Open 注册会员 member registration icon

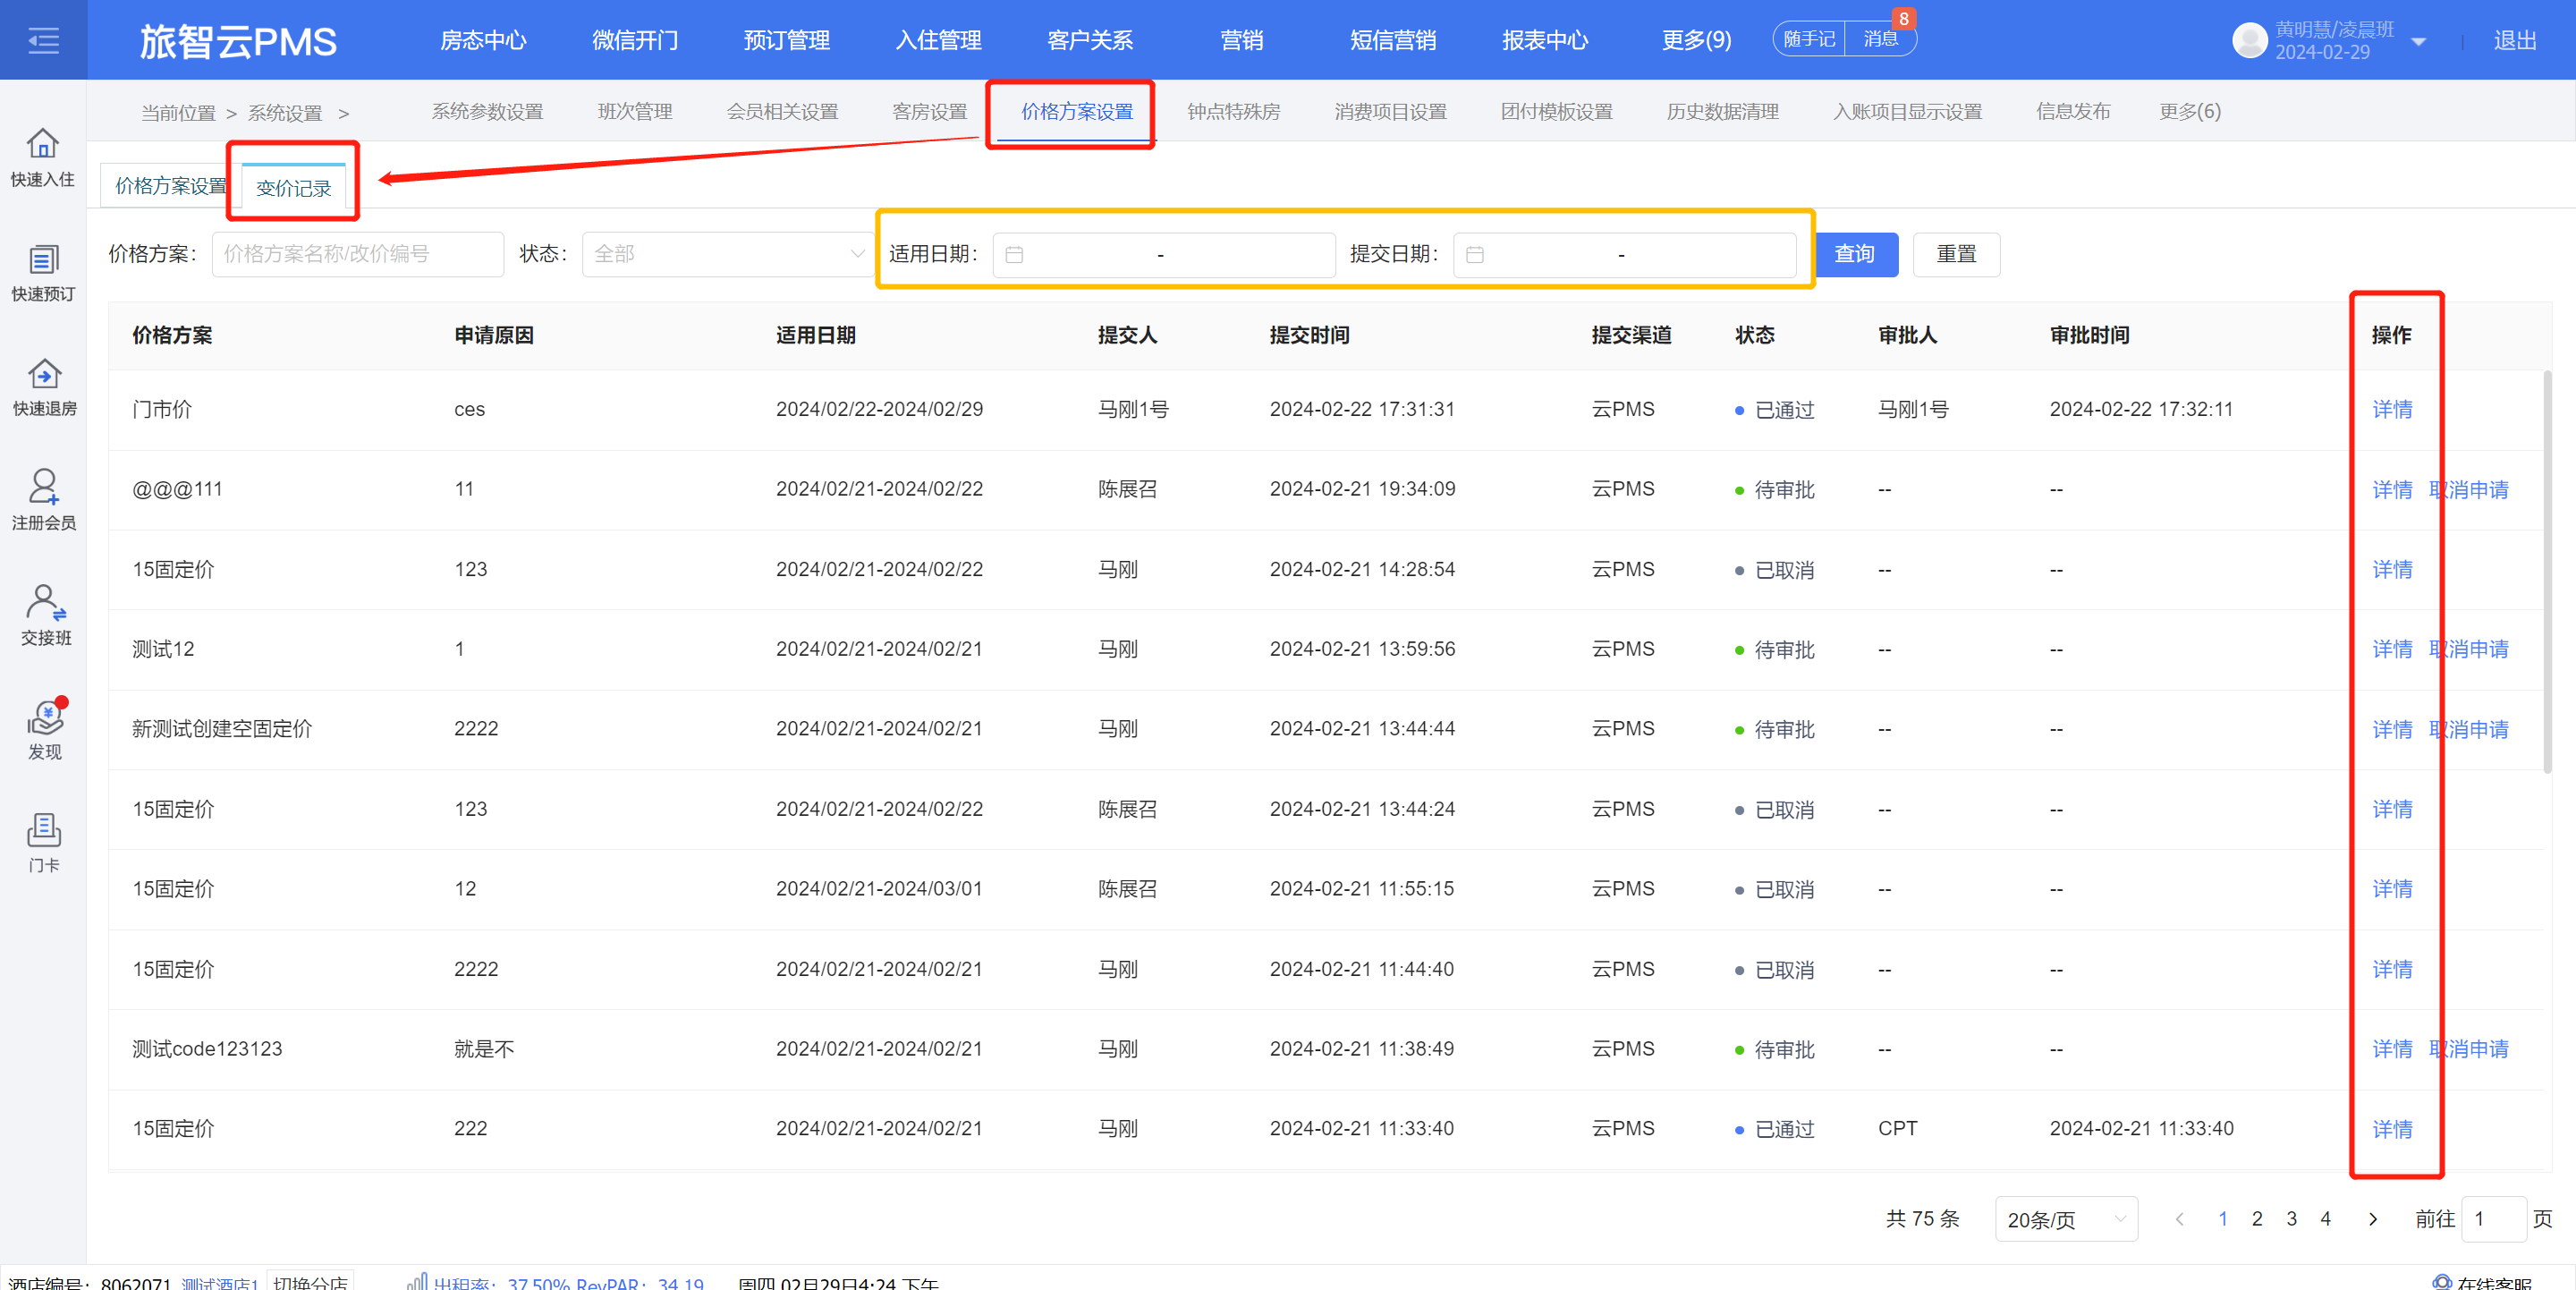click(44, 487)
